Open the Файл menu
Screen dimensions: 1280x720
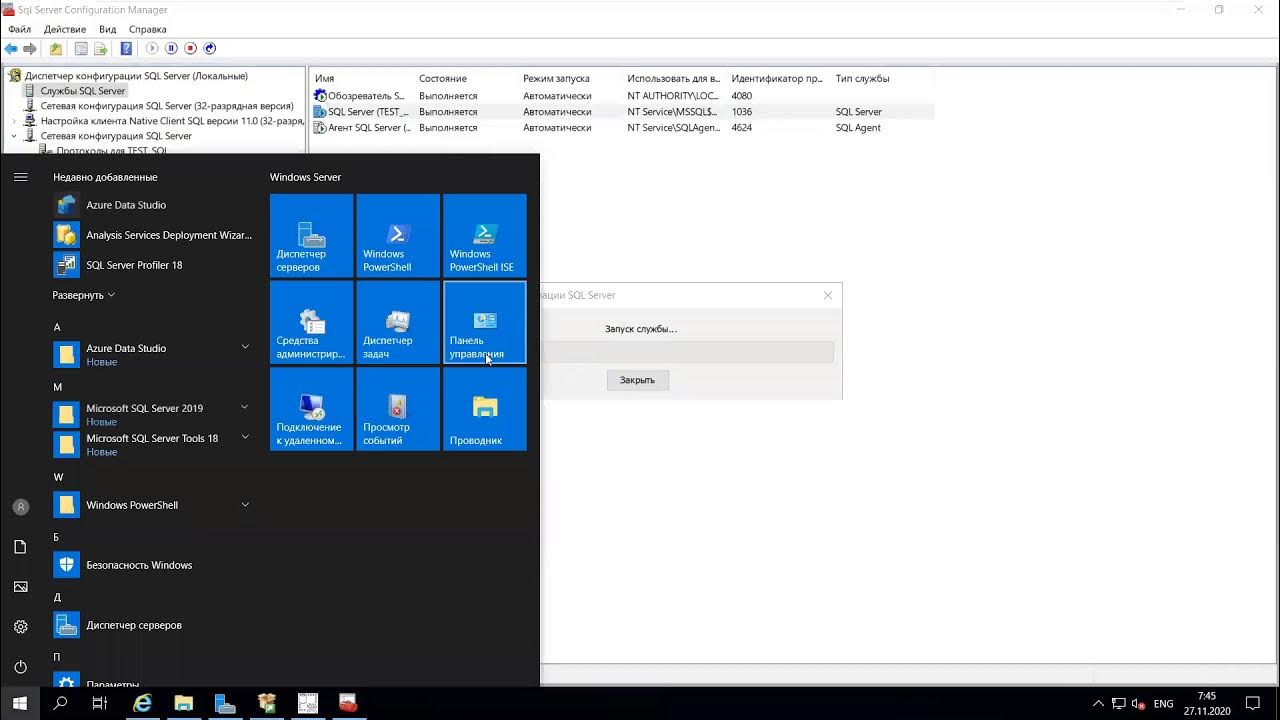pos(19,29)
